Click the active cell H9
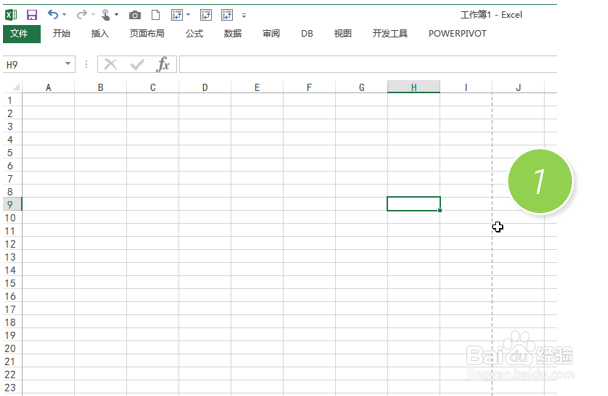Screen dimensions: 608x396 pyautogui.click(x=413, y=204)
